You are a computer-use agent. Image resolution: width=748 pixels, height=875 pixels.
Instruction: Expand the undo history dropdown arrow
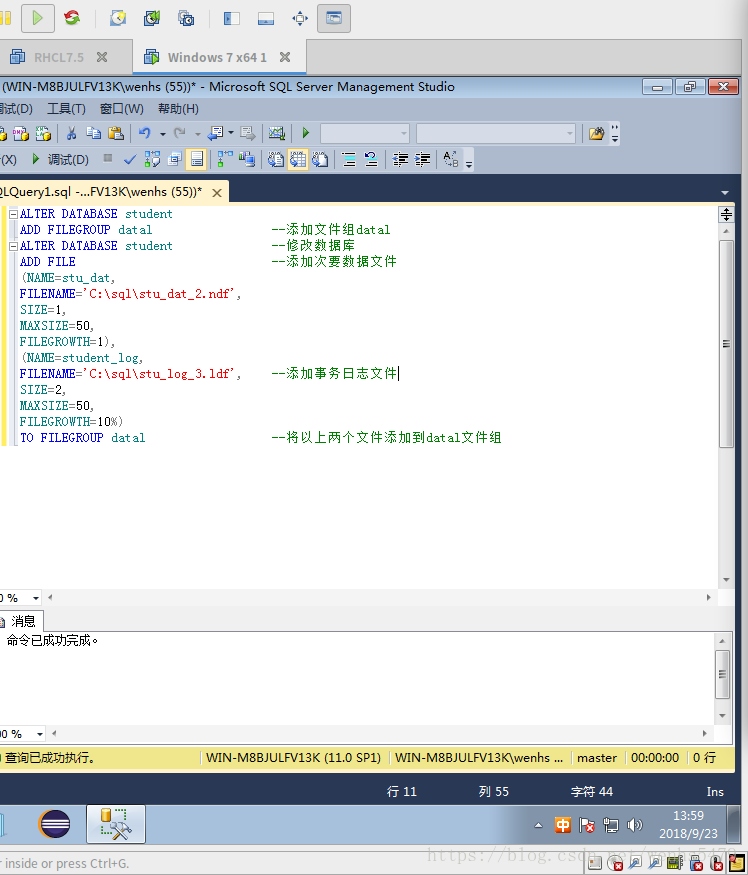(162, 133)
